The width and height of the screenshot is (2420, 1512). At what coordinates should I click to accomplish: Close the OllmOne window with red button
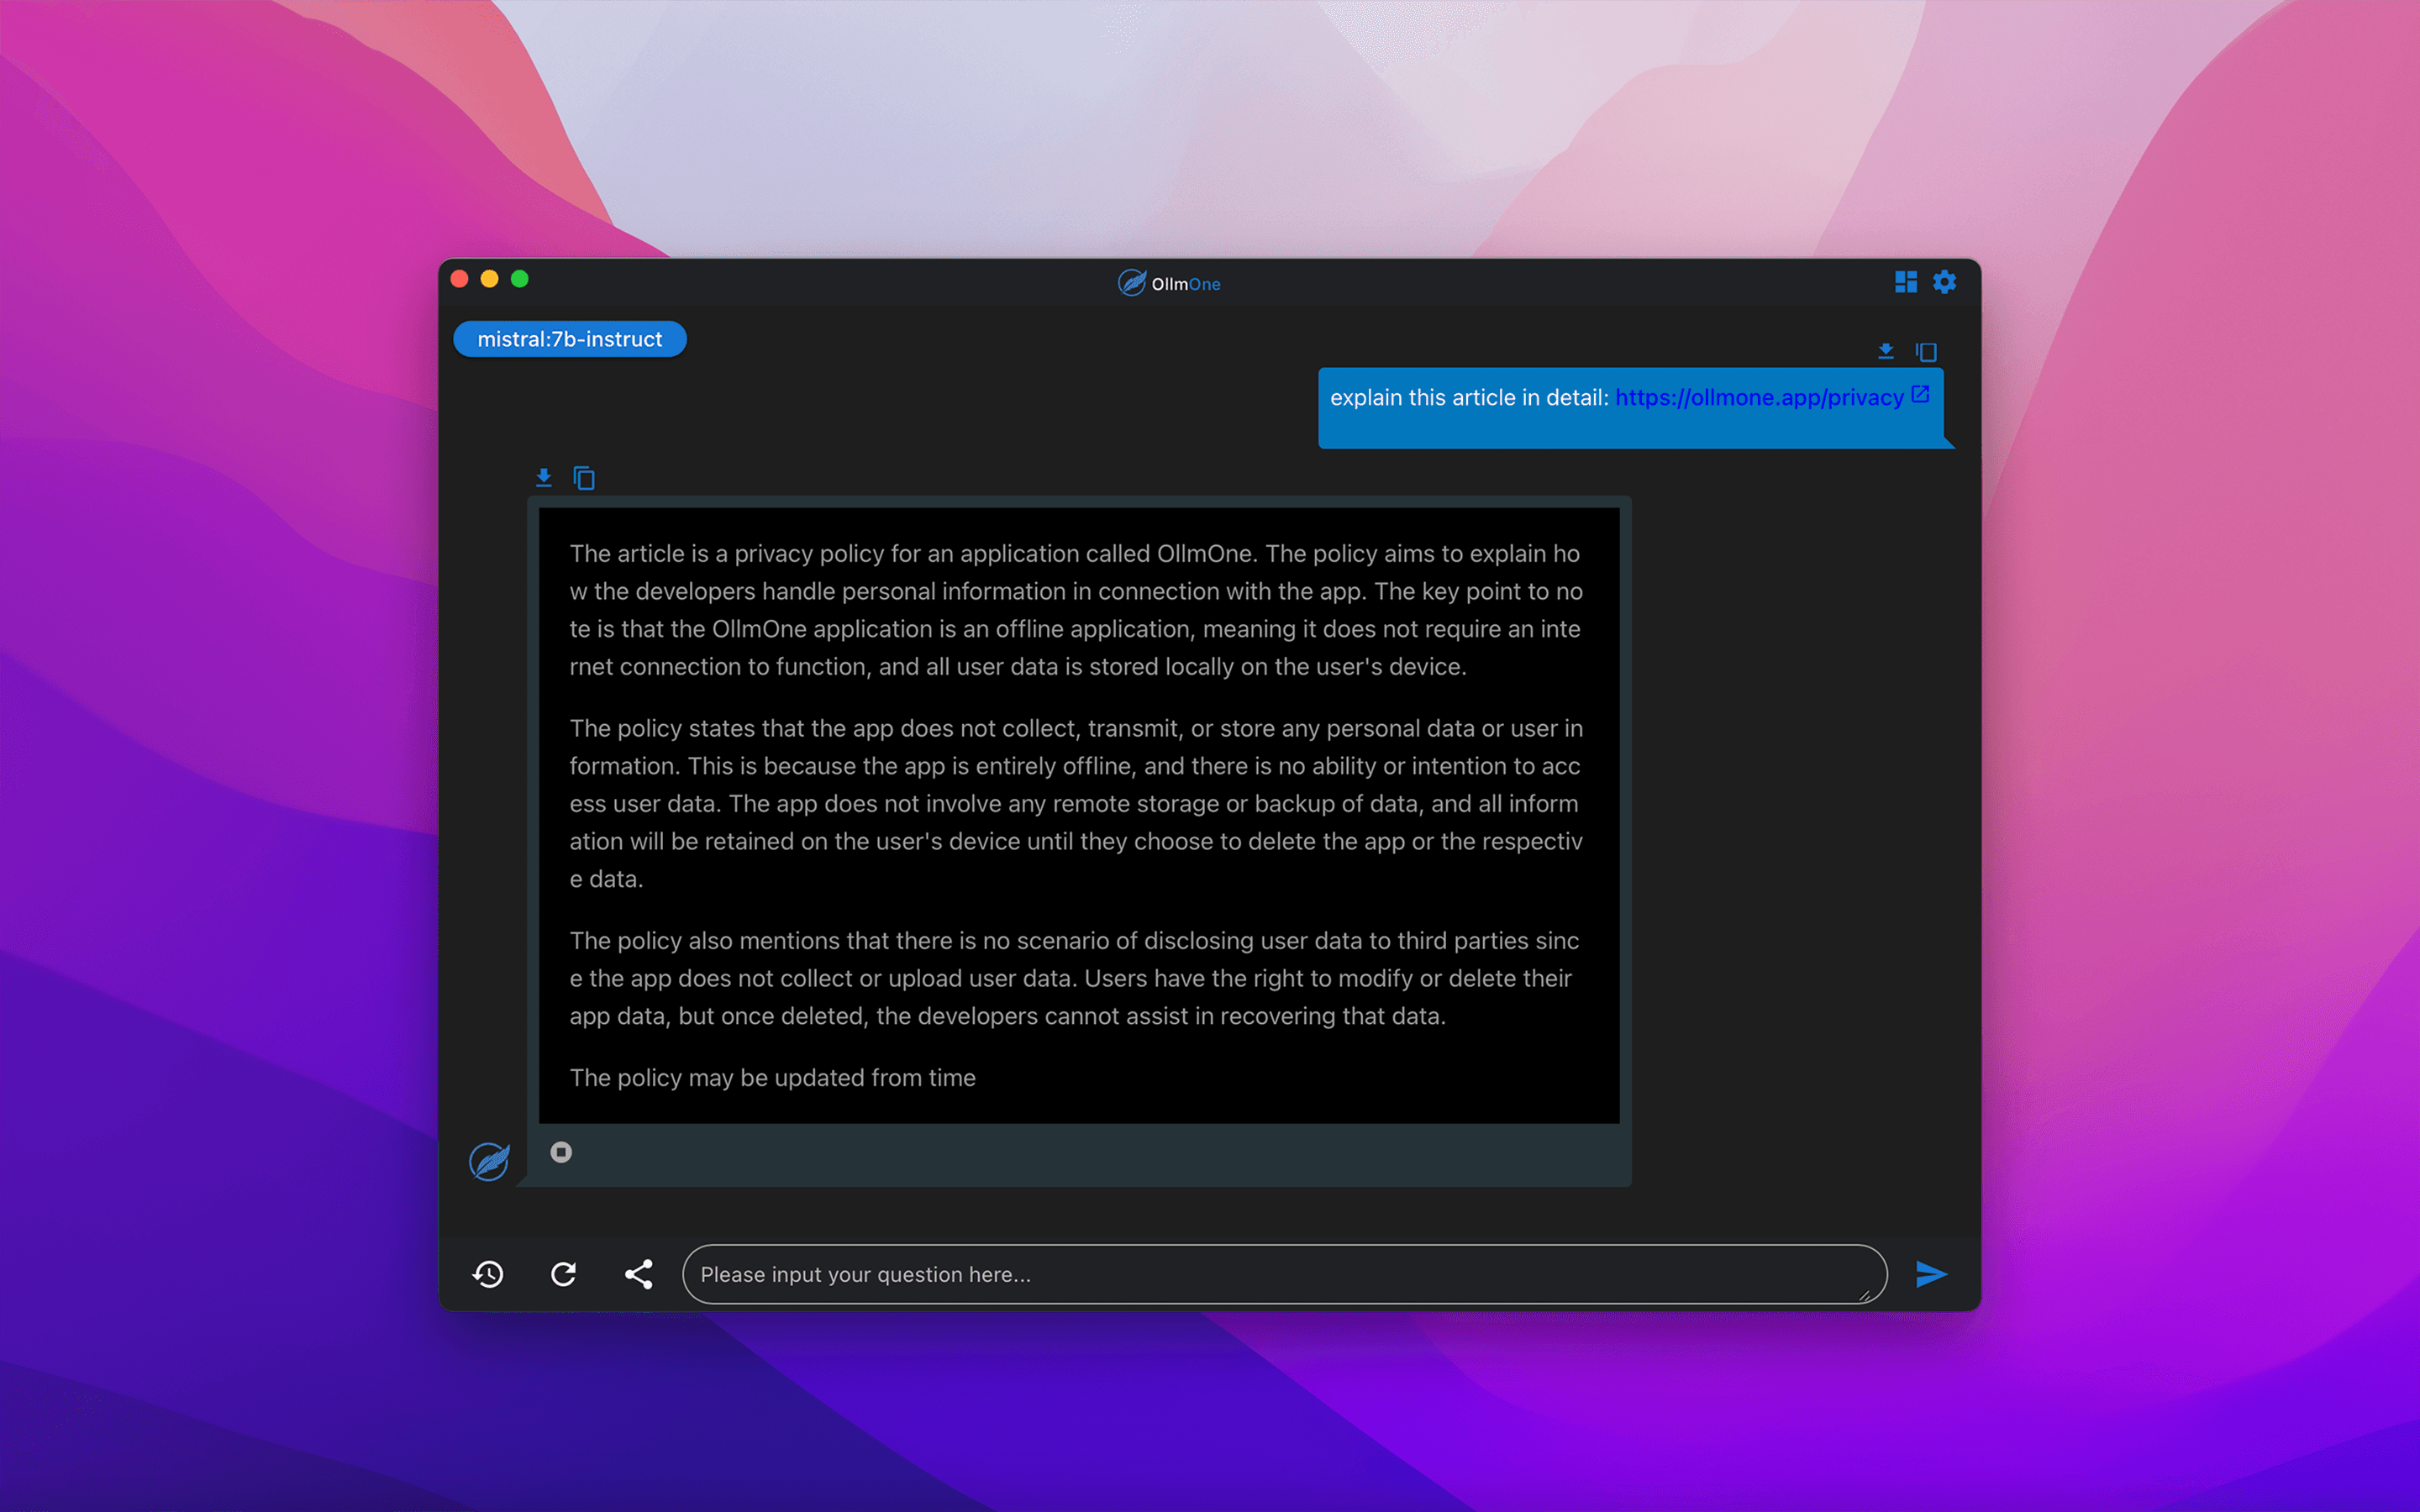(460, 279)
